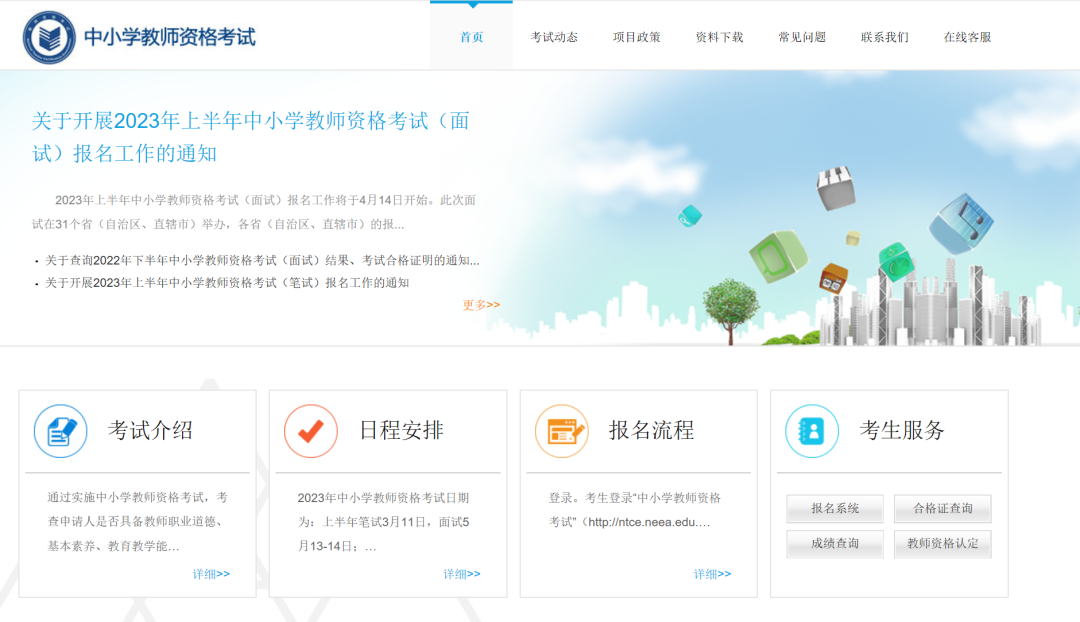Select the checkmark icon for 日程安排
This screenshot has height=622, width=1080.
[310, 430]
